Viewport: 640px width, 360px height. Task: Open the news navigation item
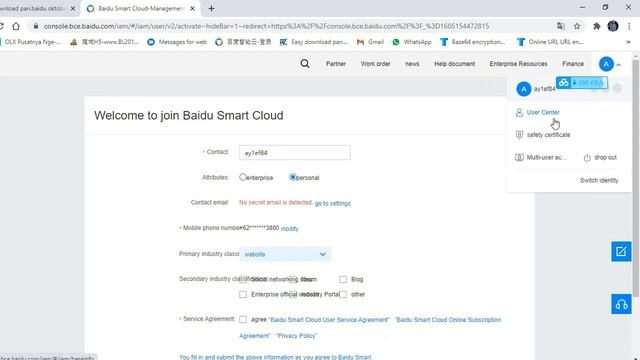pos(412,64)
